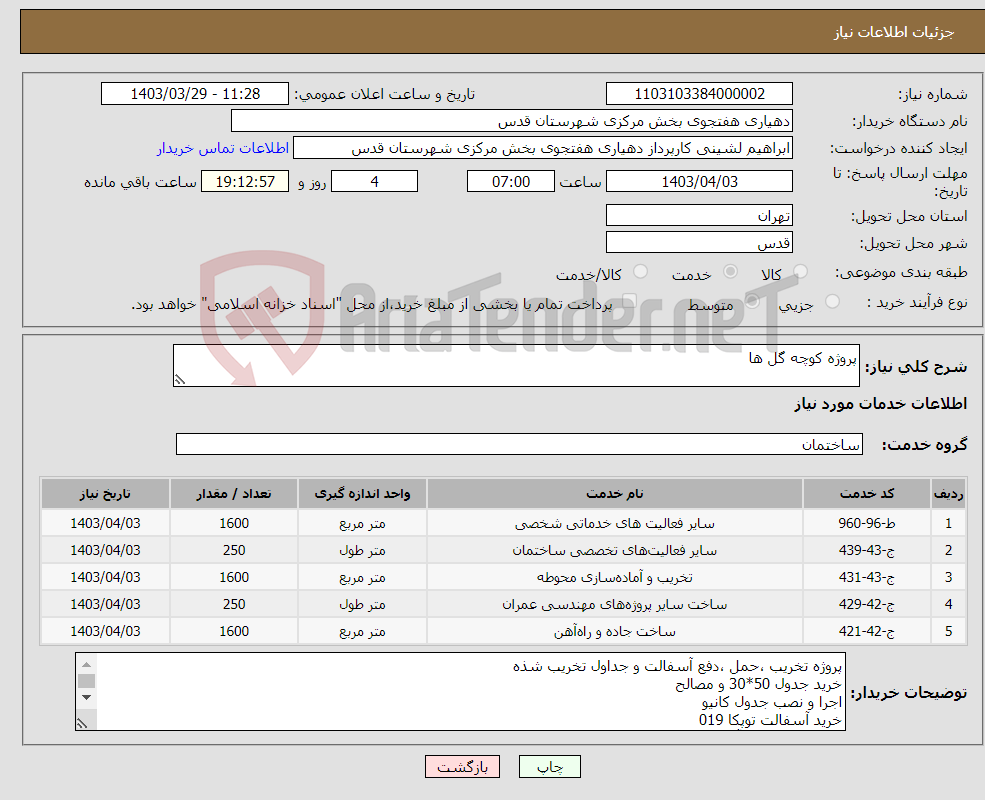Click the تعداد / مقدار column header
The height and width of the screenshot is (800, 985).
(x=234, y=494)
